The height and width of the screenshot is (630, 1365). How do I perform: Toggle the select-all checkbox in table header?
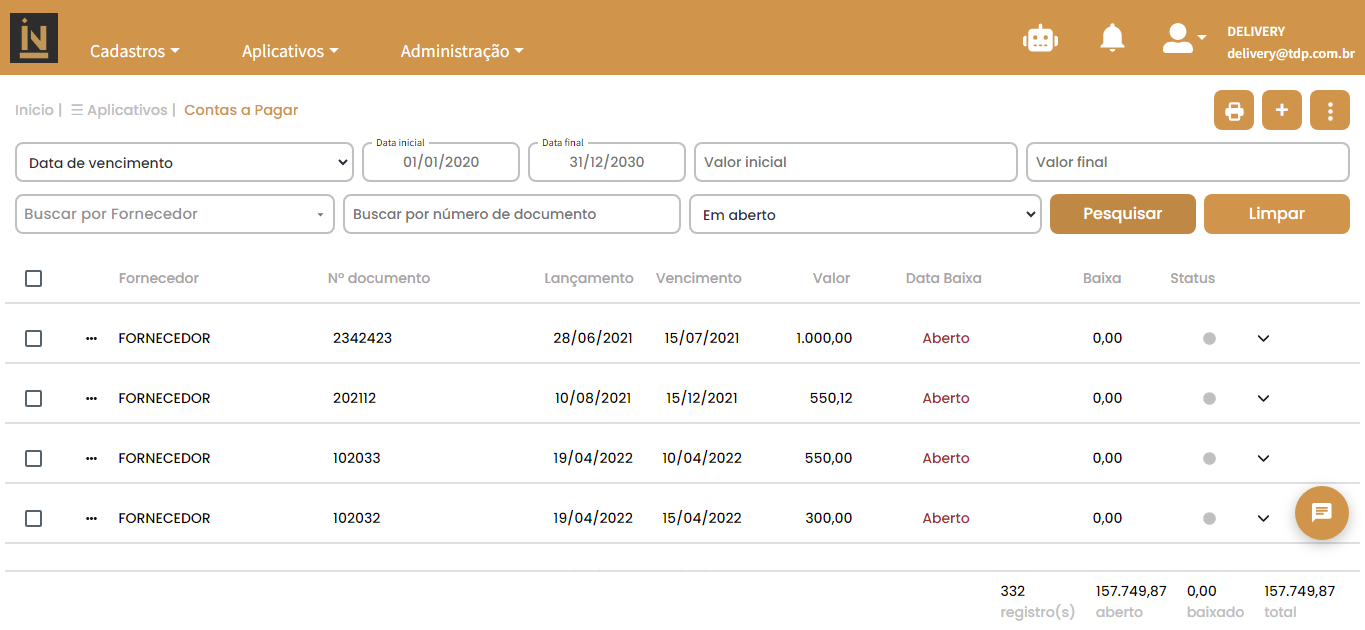coord(33,279)
